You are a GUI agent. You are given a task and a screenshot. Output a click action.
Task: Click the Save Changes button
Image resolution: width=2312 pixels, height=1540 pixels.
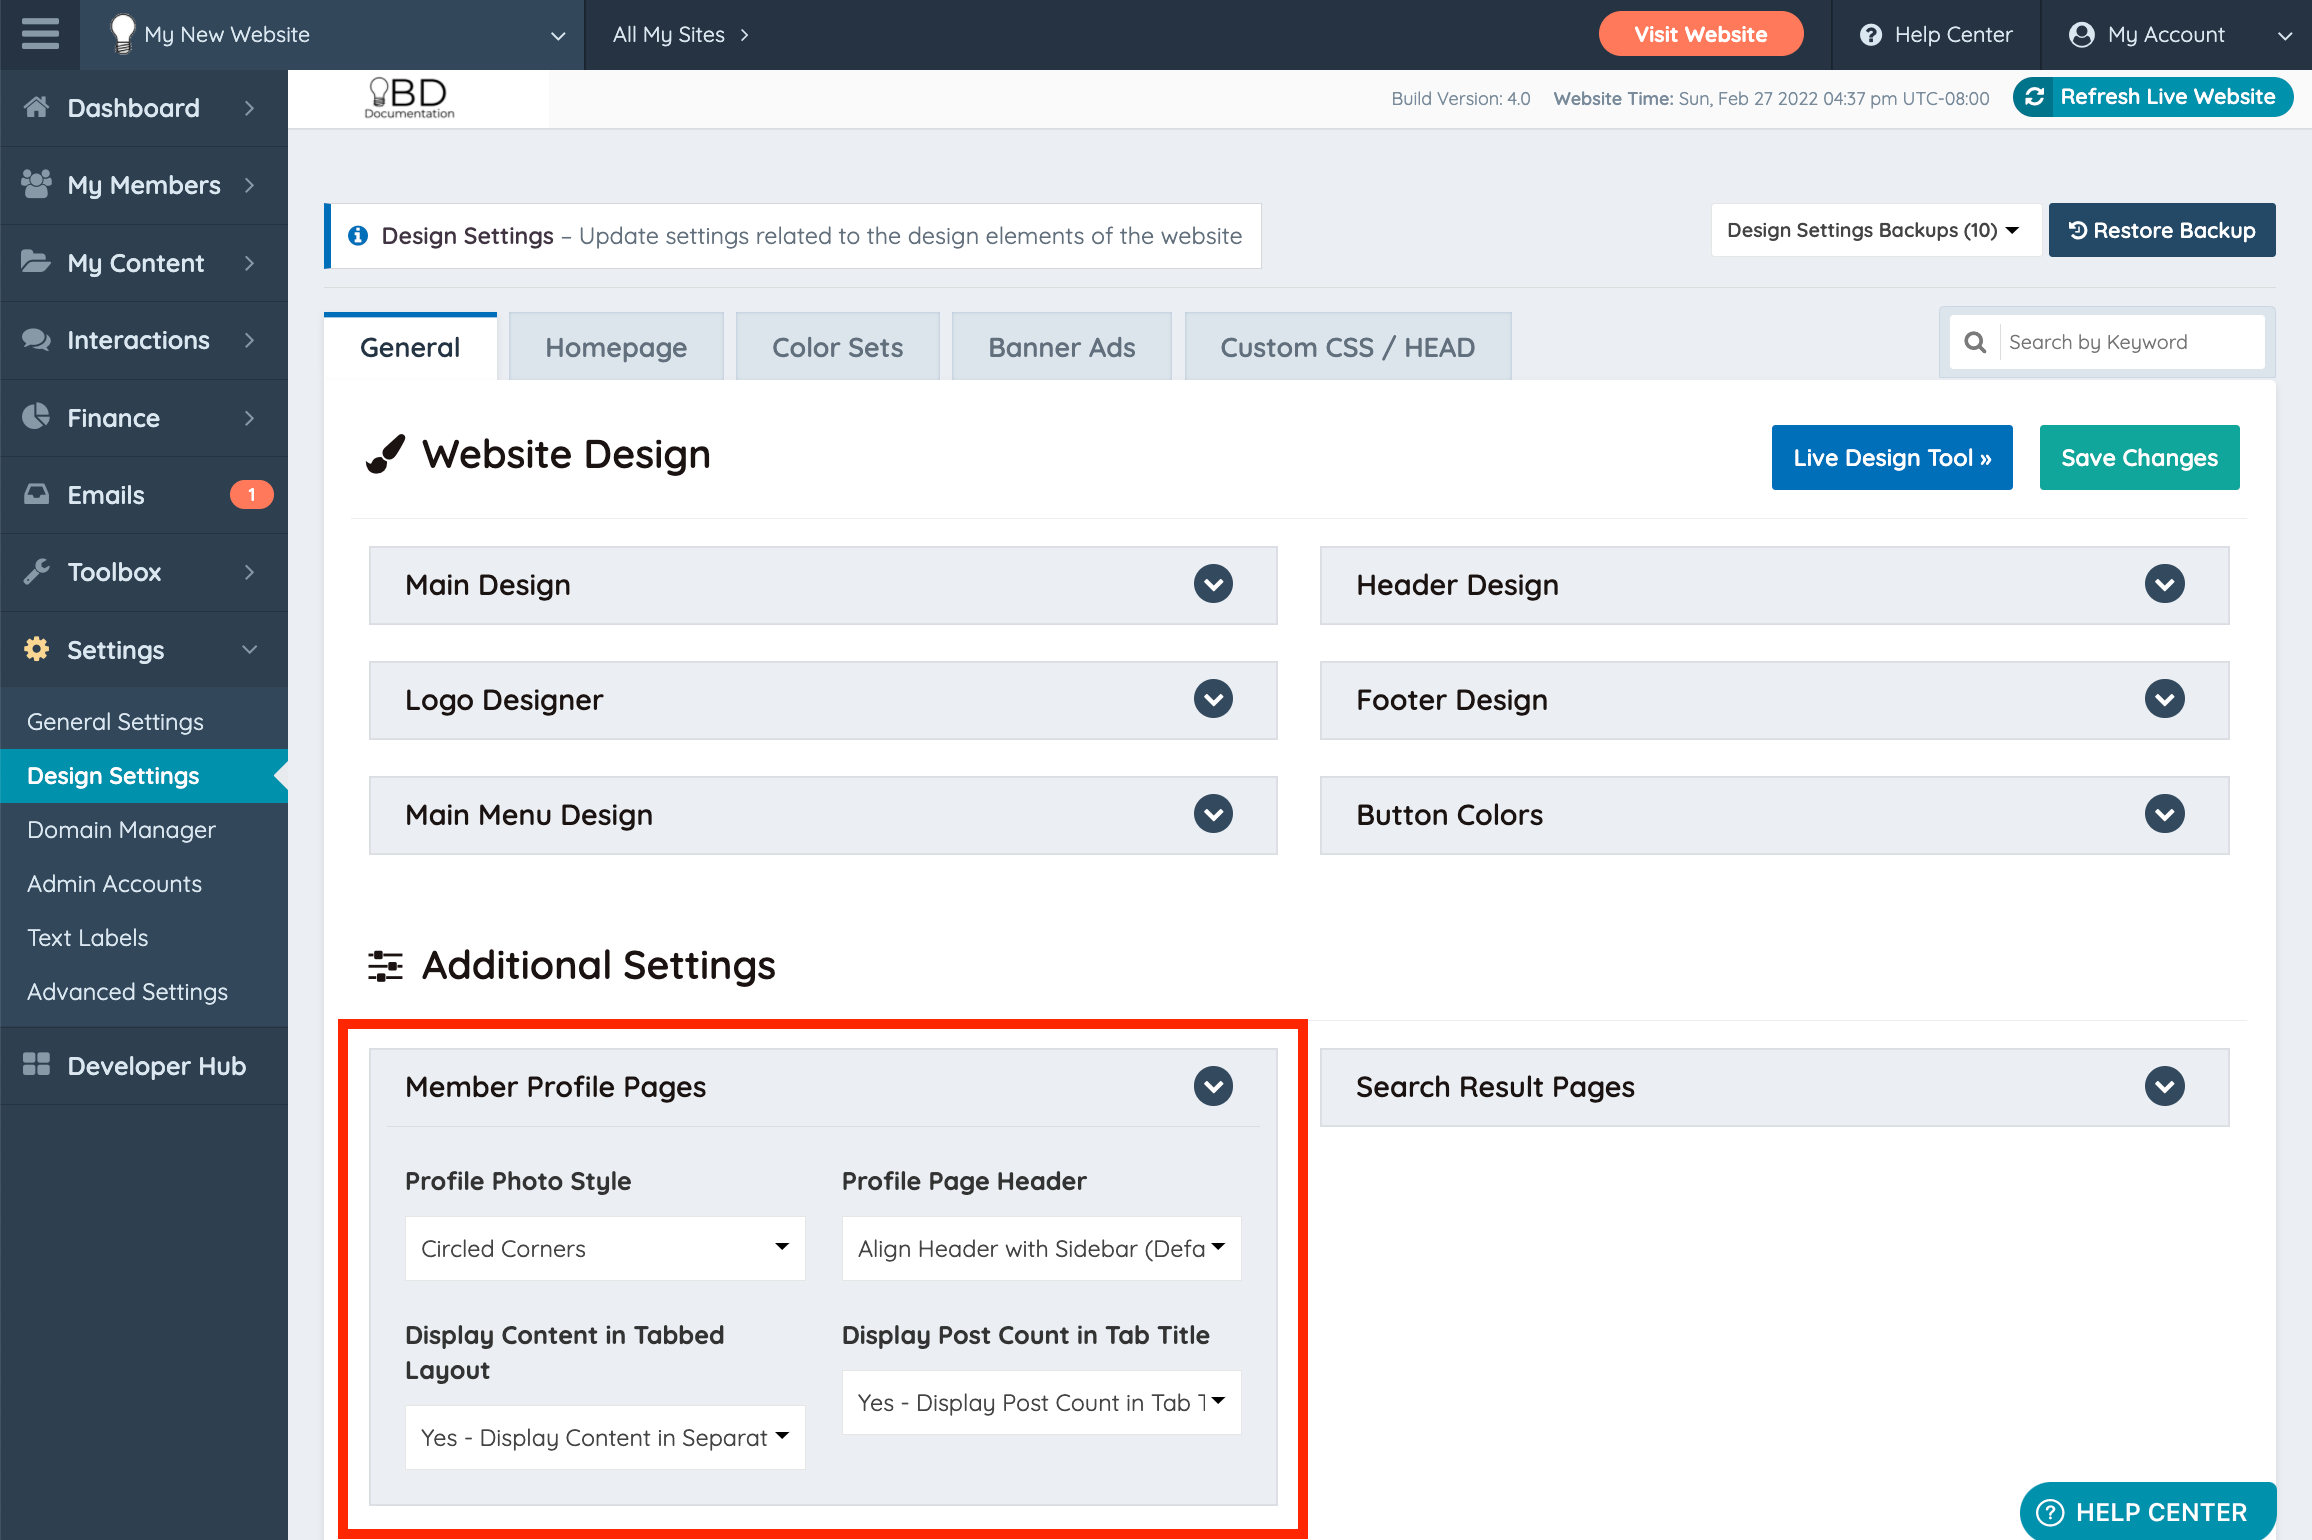pos(2139,457)
